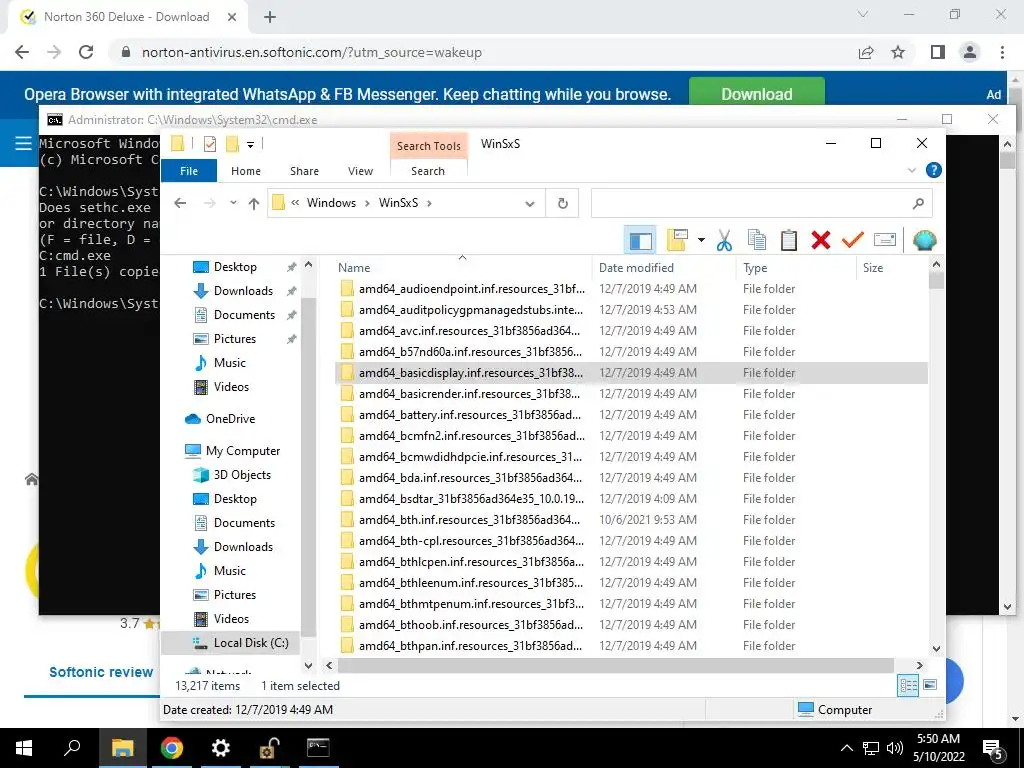
Task: Select Local Disk (C:) in navigation pane
Action: point(251,643)
